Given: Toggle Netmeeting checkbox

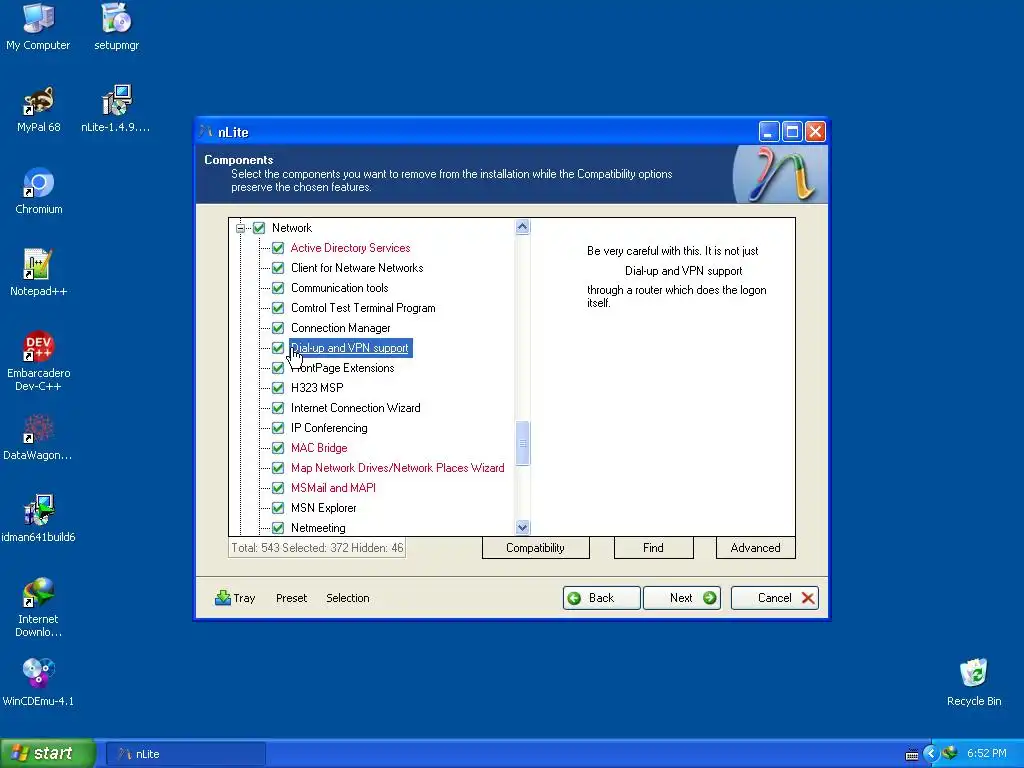Looking at the screenshot, I should [278, 528].
